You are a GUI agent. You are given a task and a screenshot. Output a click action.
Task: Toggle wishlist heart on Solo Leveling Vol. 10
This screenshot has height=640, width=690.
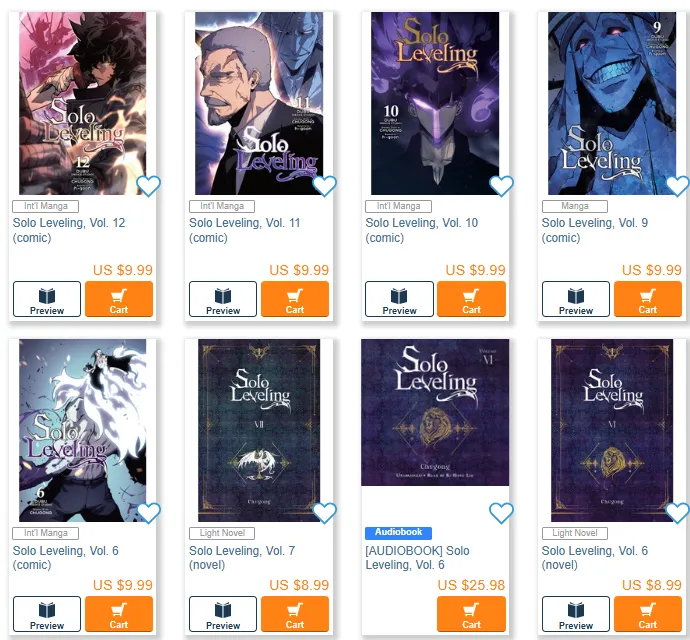[501, 186]
